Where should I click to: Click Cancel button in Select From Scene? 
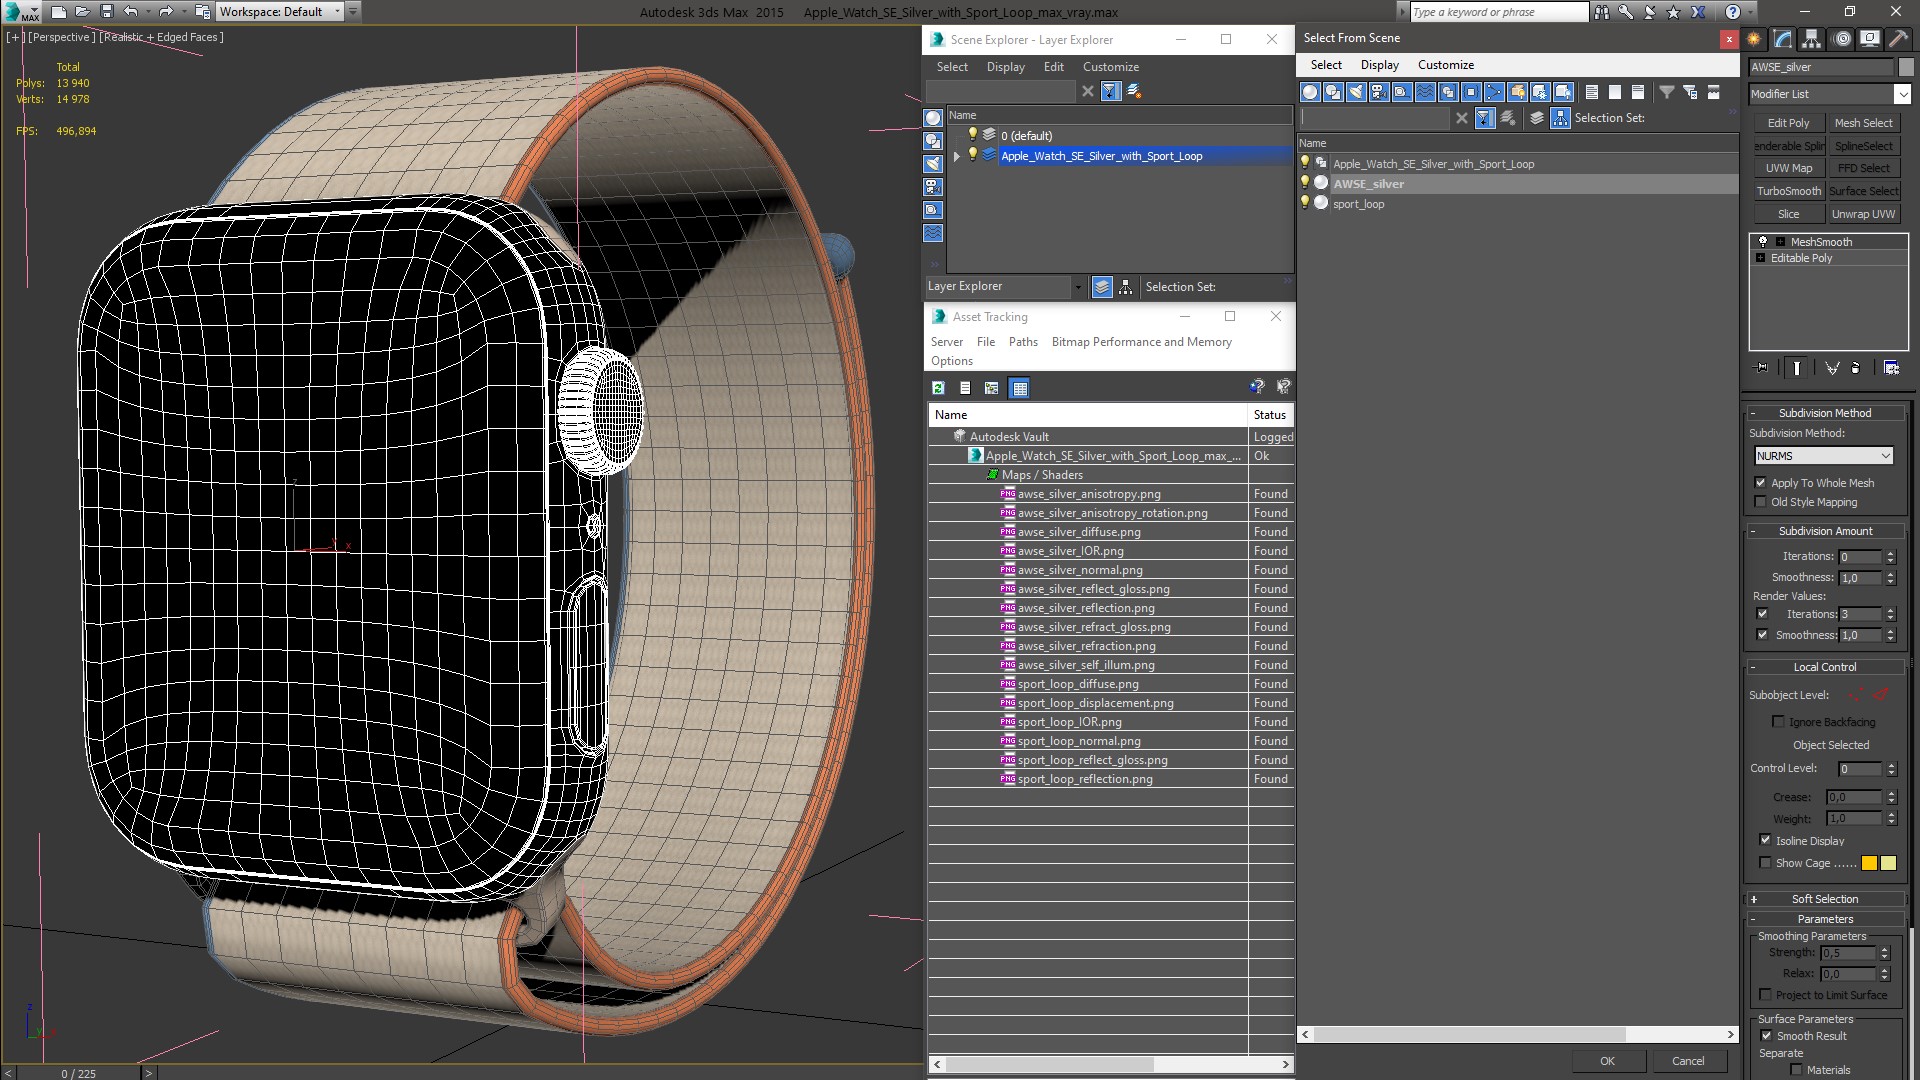(x=1688, y=1061)
